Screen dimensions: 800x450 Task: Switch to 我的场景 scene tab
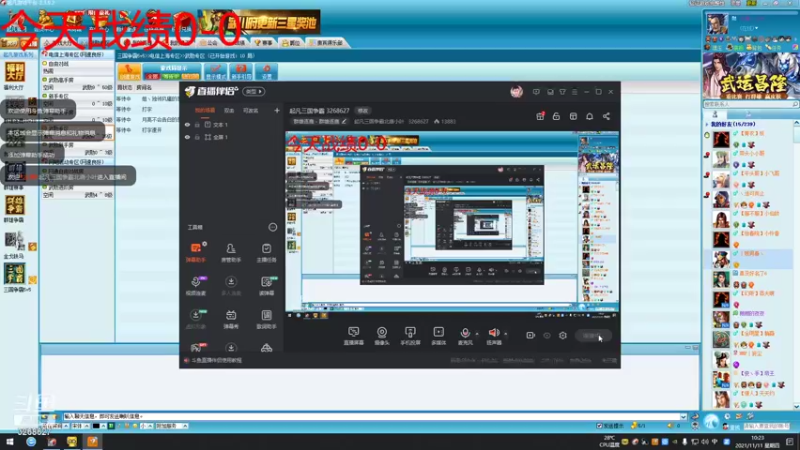[x=205, y=110]
